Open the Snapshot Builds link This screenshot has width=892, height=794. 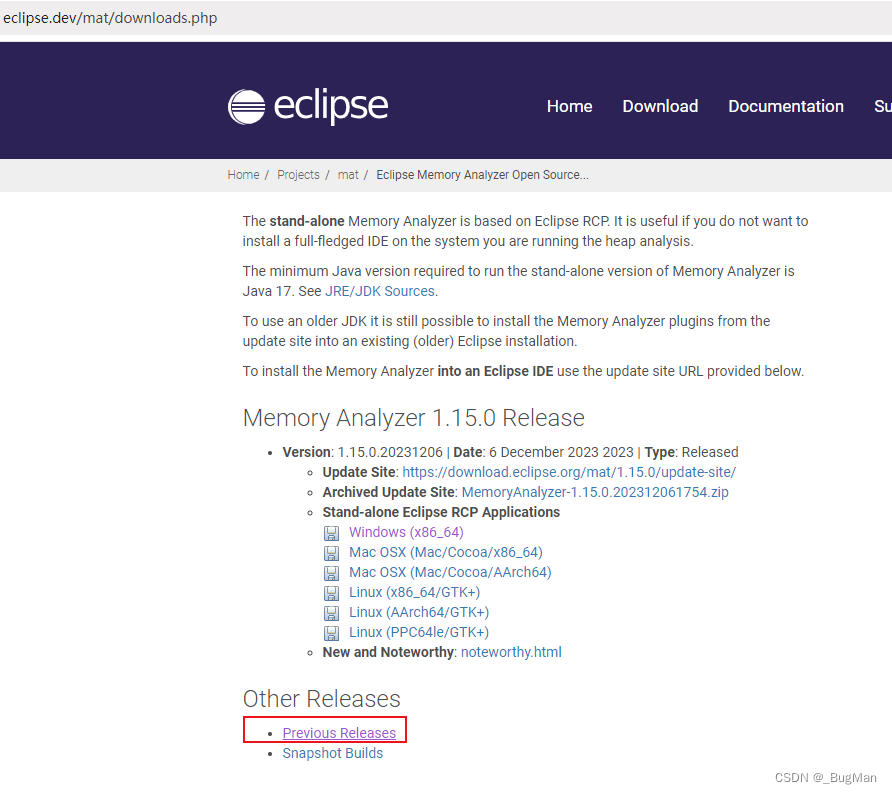(333, 753)
